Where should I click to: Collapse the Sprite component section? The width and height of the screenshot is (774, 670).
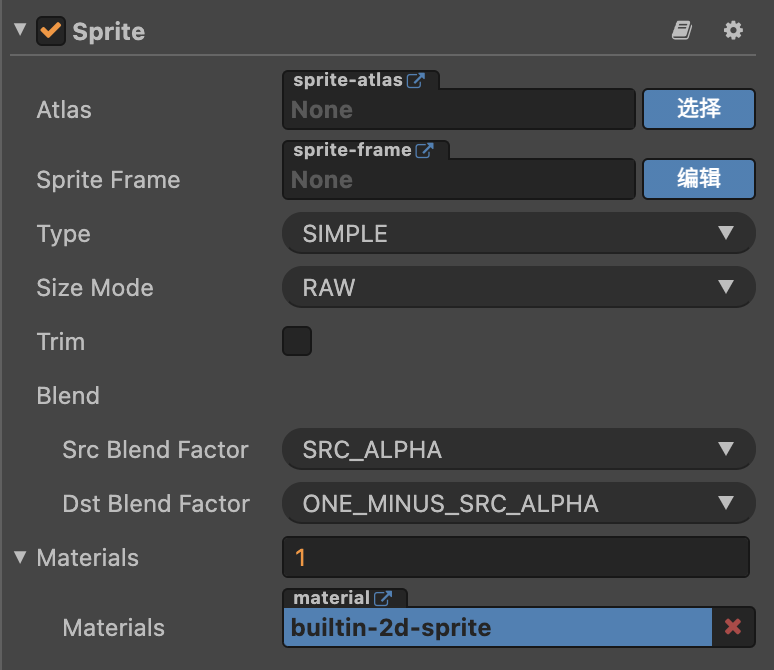(x=20, y=31)
